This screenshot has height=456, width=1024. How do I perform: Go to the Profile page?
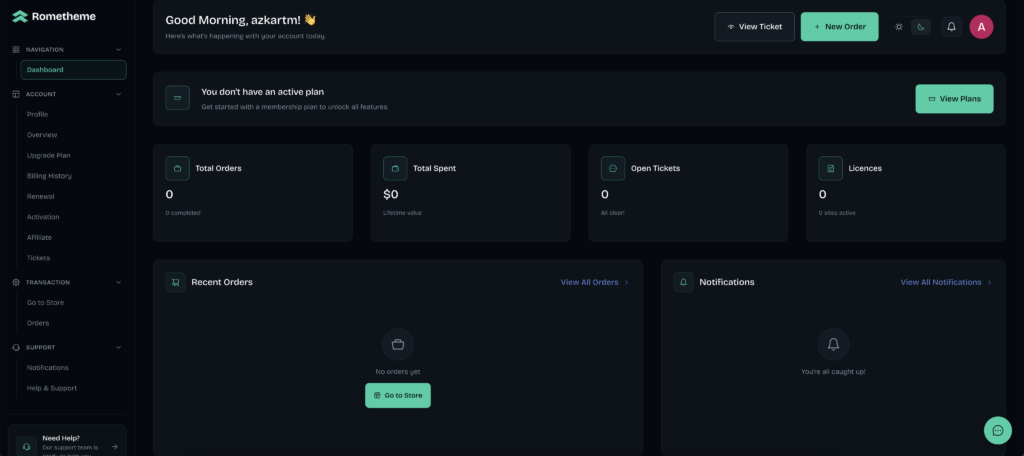(37, 114)
